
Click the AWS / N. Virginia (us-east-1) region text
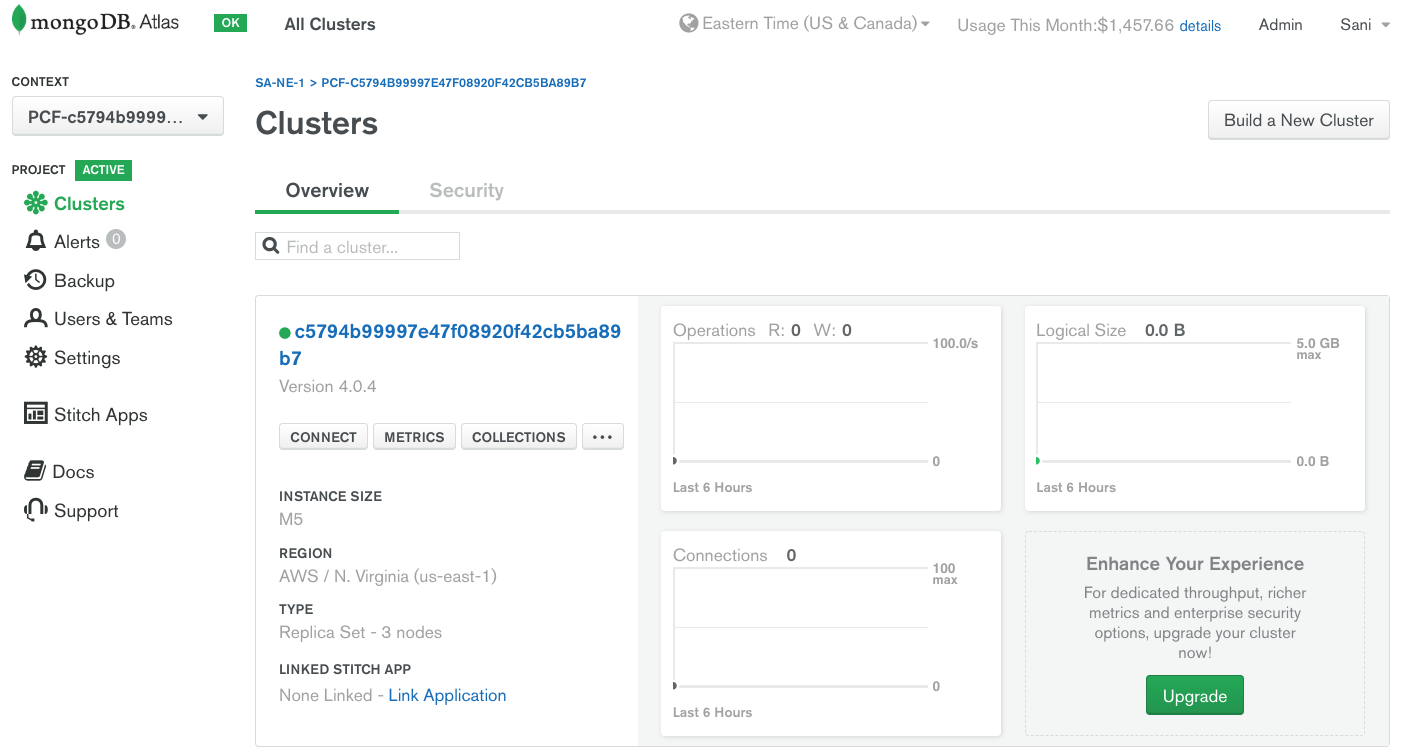coord(388,576)
